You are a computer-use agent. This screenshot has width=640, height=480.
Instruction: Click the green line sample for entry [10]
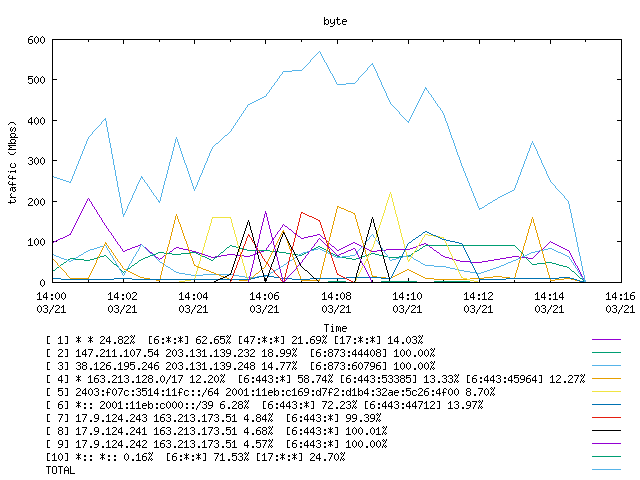click(607, 457)
